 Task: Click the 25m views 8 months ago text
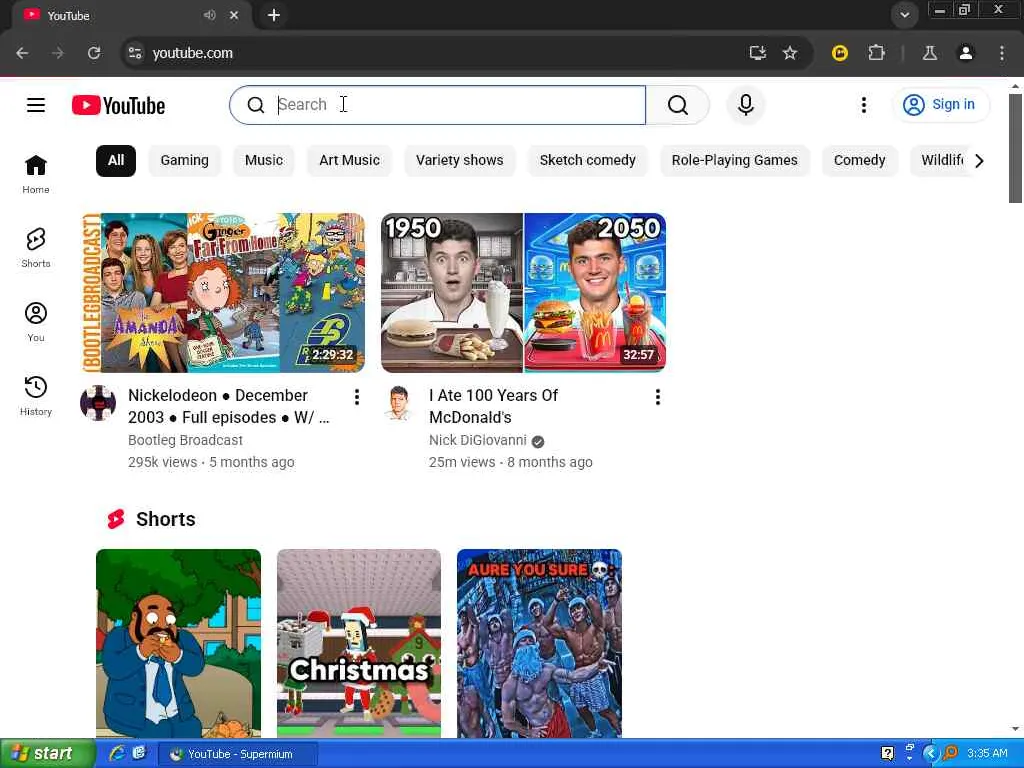pos(511,462)
